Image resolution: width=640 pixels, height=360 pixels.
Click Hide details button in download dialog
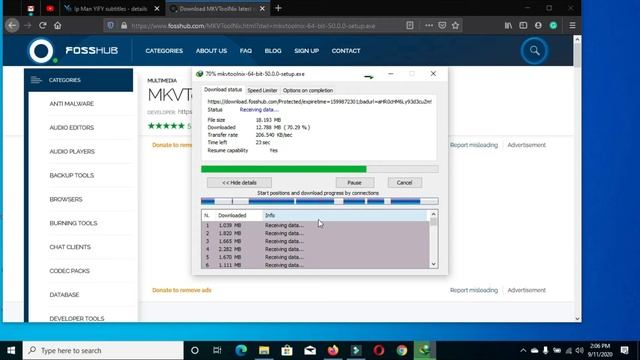pos(239,182)
